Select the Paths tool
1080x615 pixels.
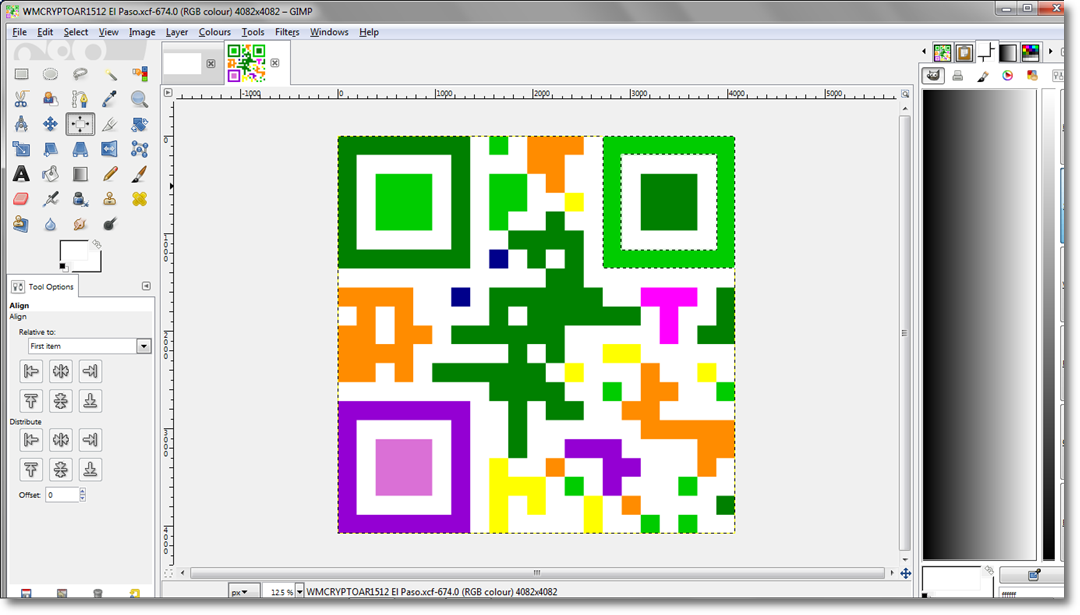click(x=80, y=99)
